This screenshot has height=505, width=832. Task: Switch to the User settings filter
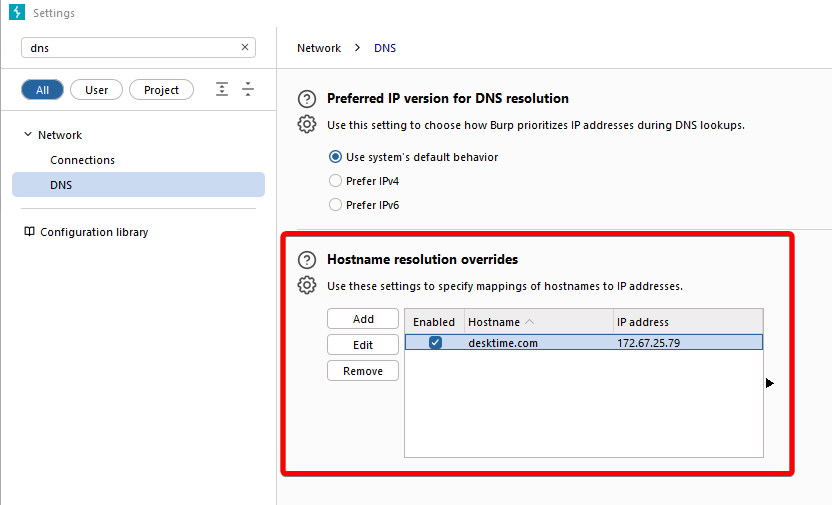[x=96, y=90]
